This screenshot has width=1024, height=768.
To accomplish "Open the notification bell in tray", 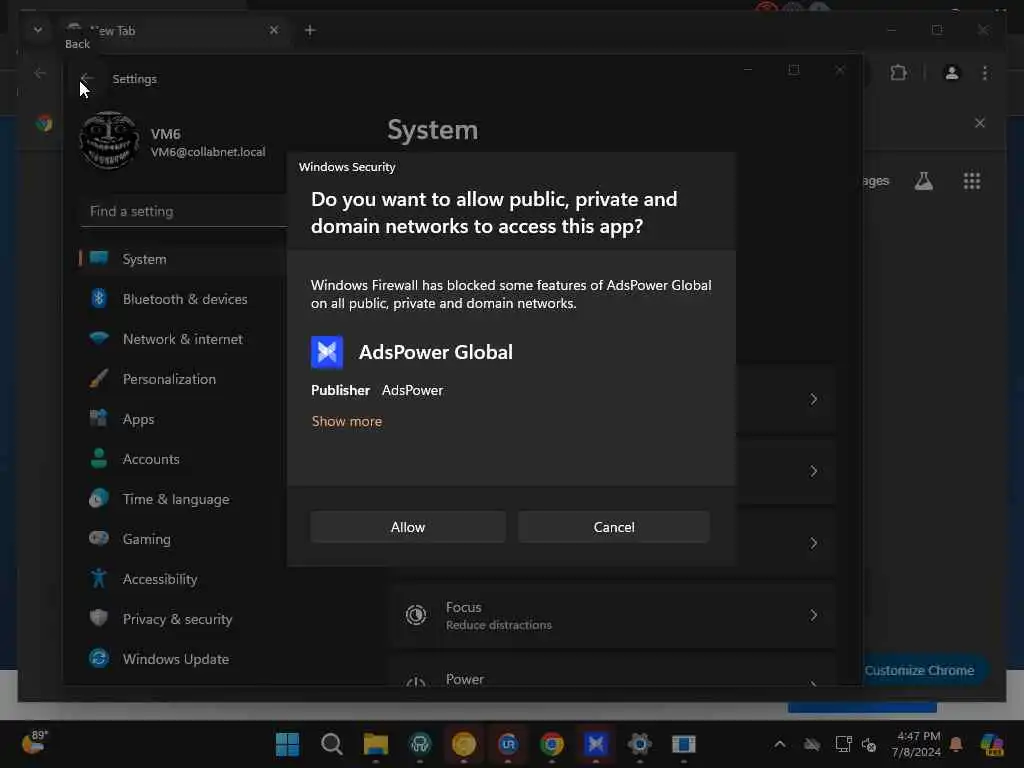I will coord(956,744).
